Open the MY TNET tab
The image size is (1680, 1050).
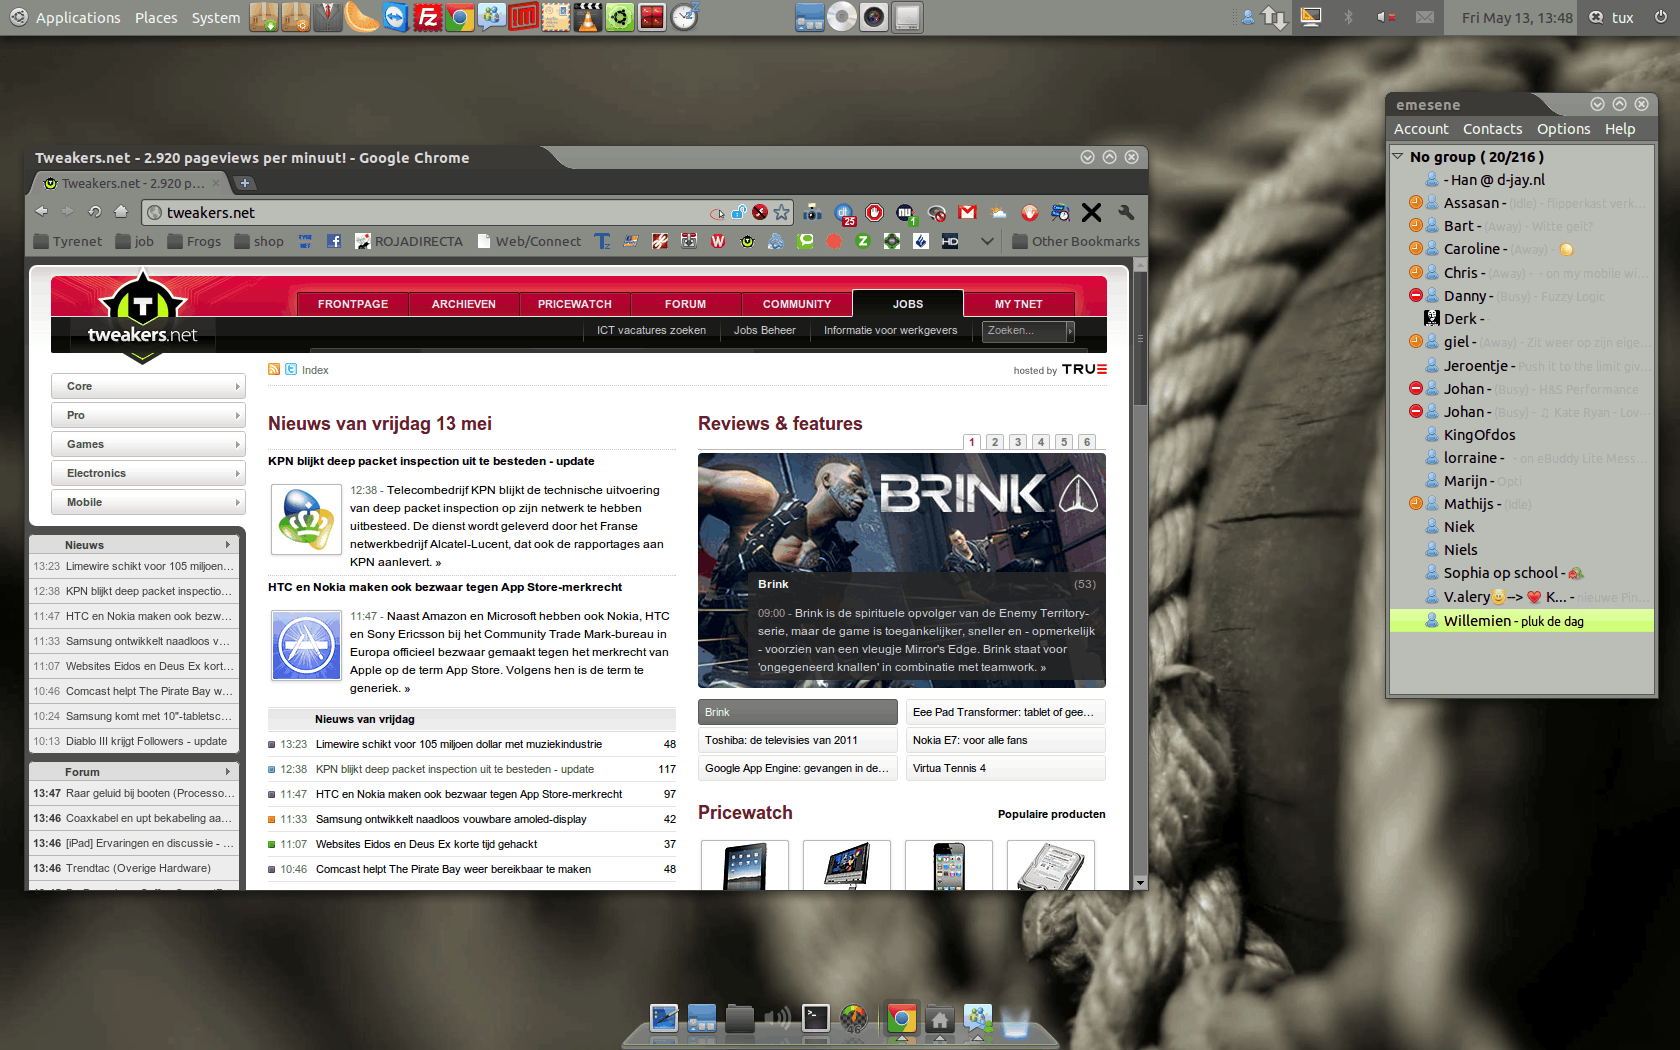coord(1019,304)
